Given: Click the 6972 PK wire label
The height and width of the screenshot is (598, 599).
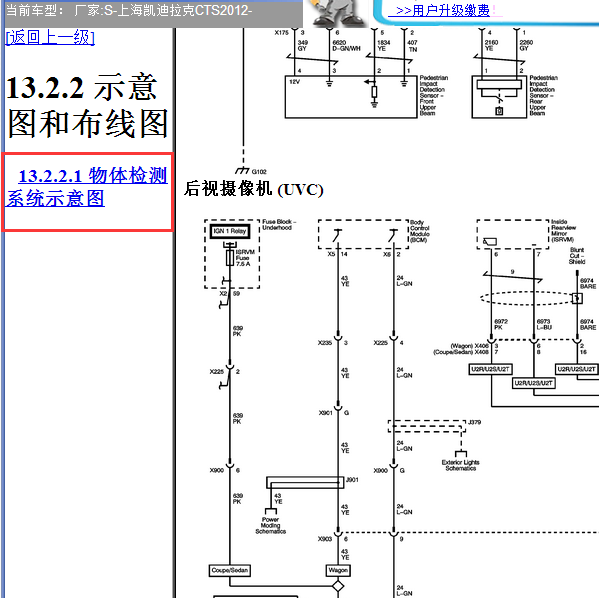Looking at the screenshot, I should (501, 324).
